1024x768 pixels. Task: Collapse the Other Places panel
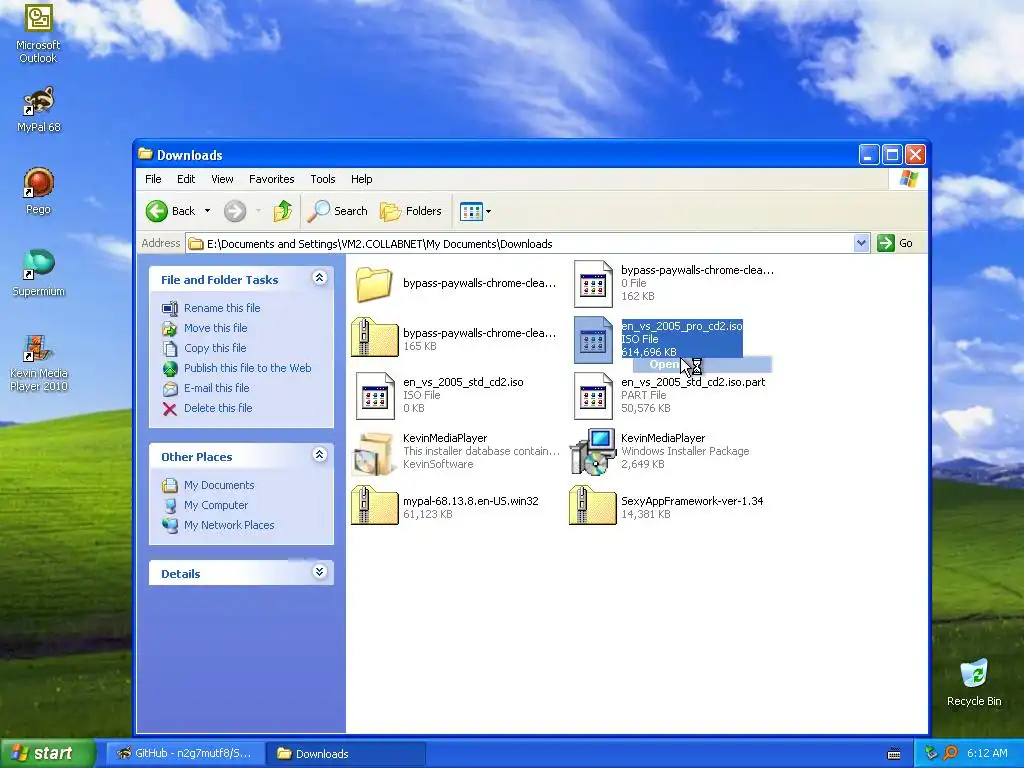[319, 455]
